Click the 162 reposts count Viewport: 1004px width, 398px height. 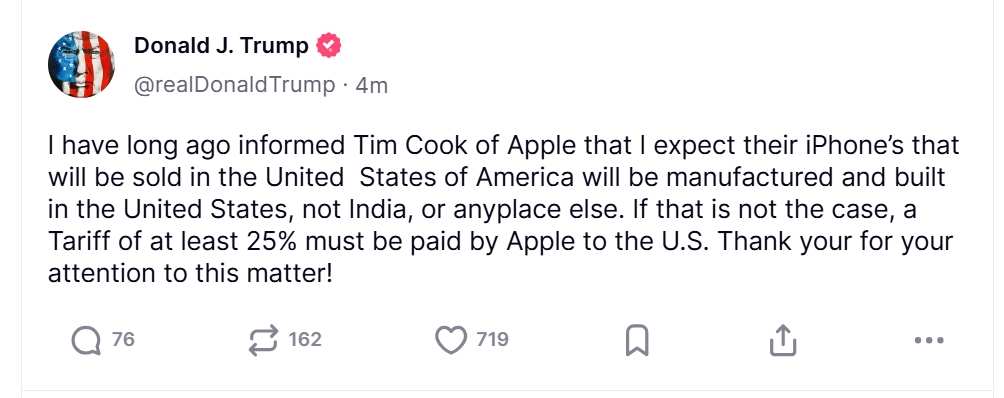tap(305, 340)
